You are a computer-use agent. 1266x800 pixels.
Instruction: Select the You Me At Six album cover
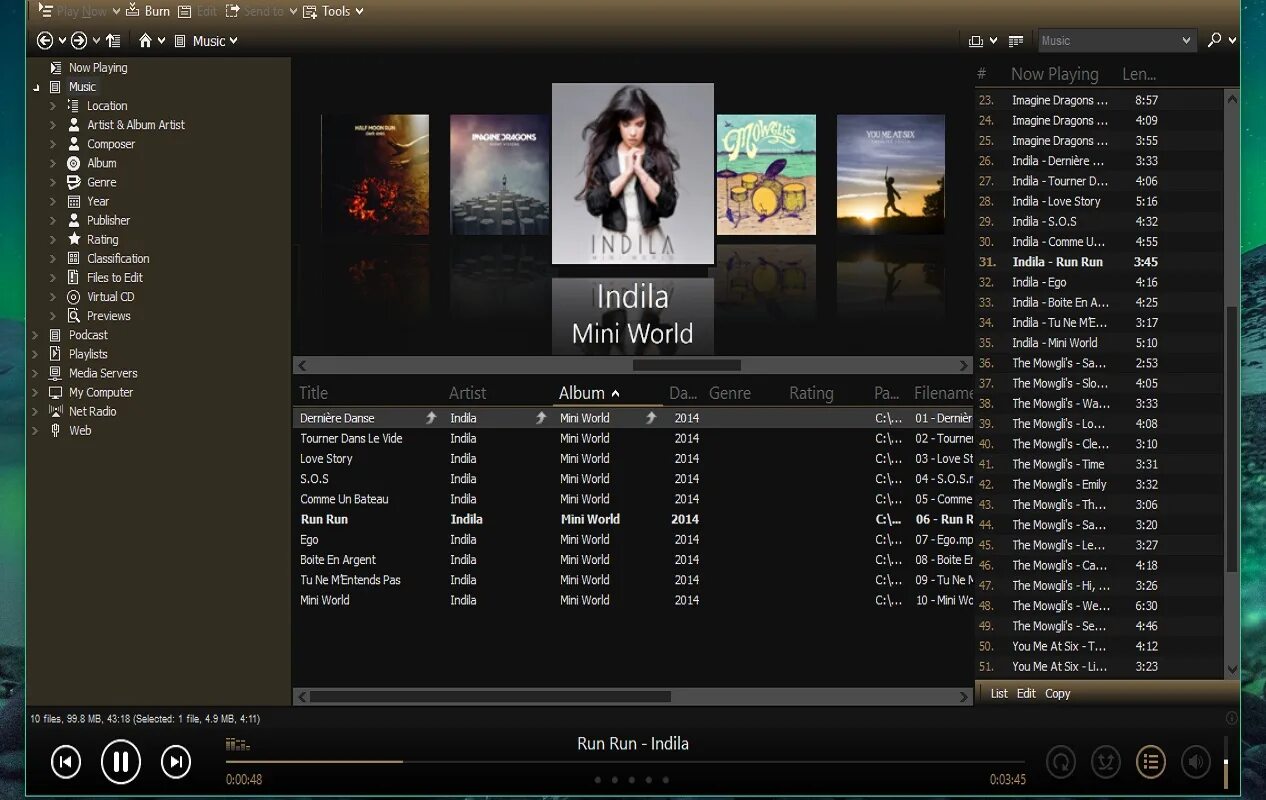pyautogui.click(x=890, y=175)
